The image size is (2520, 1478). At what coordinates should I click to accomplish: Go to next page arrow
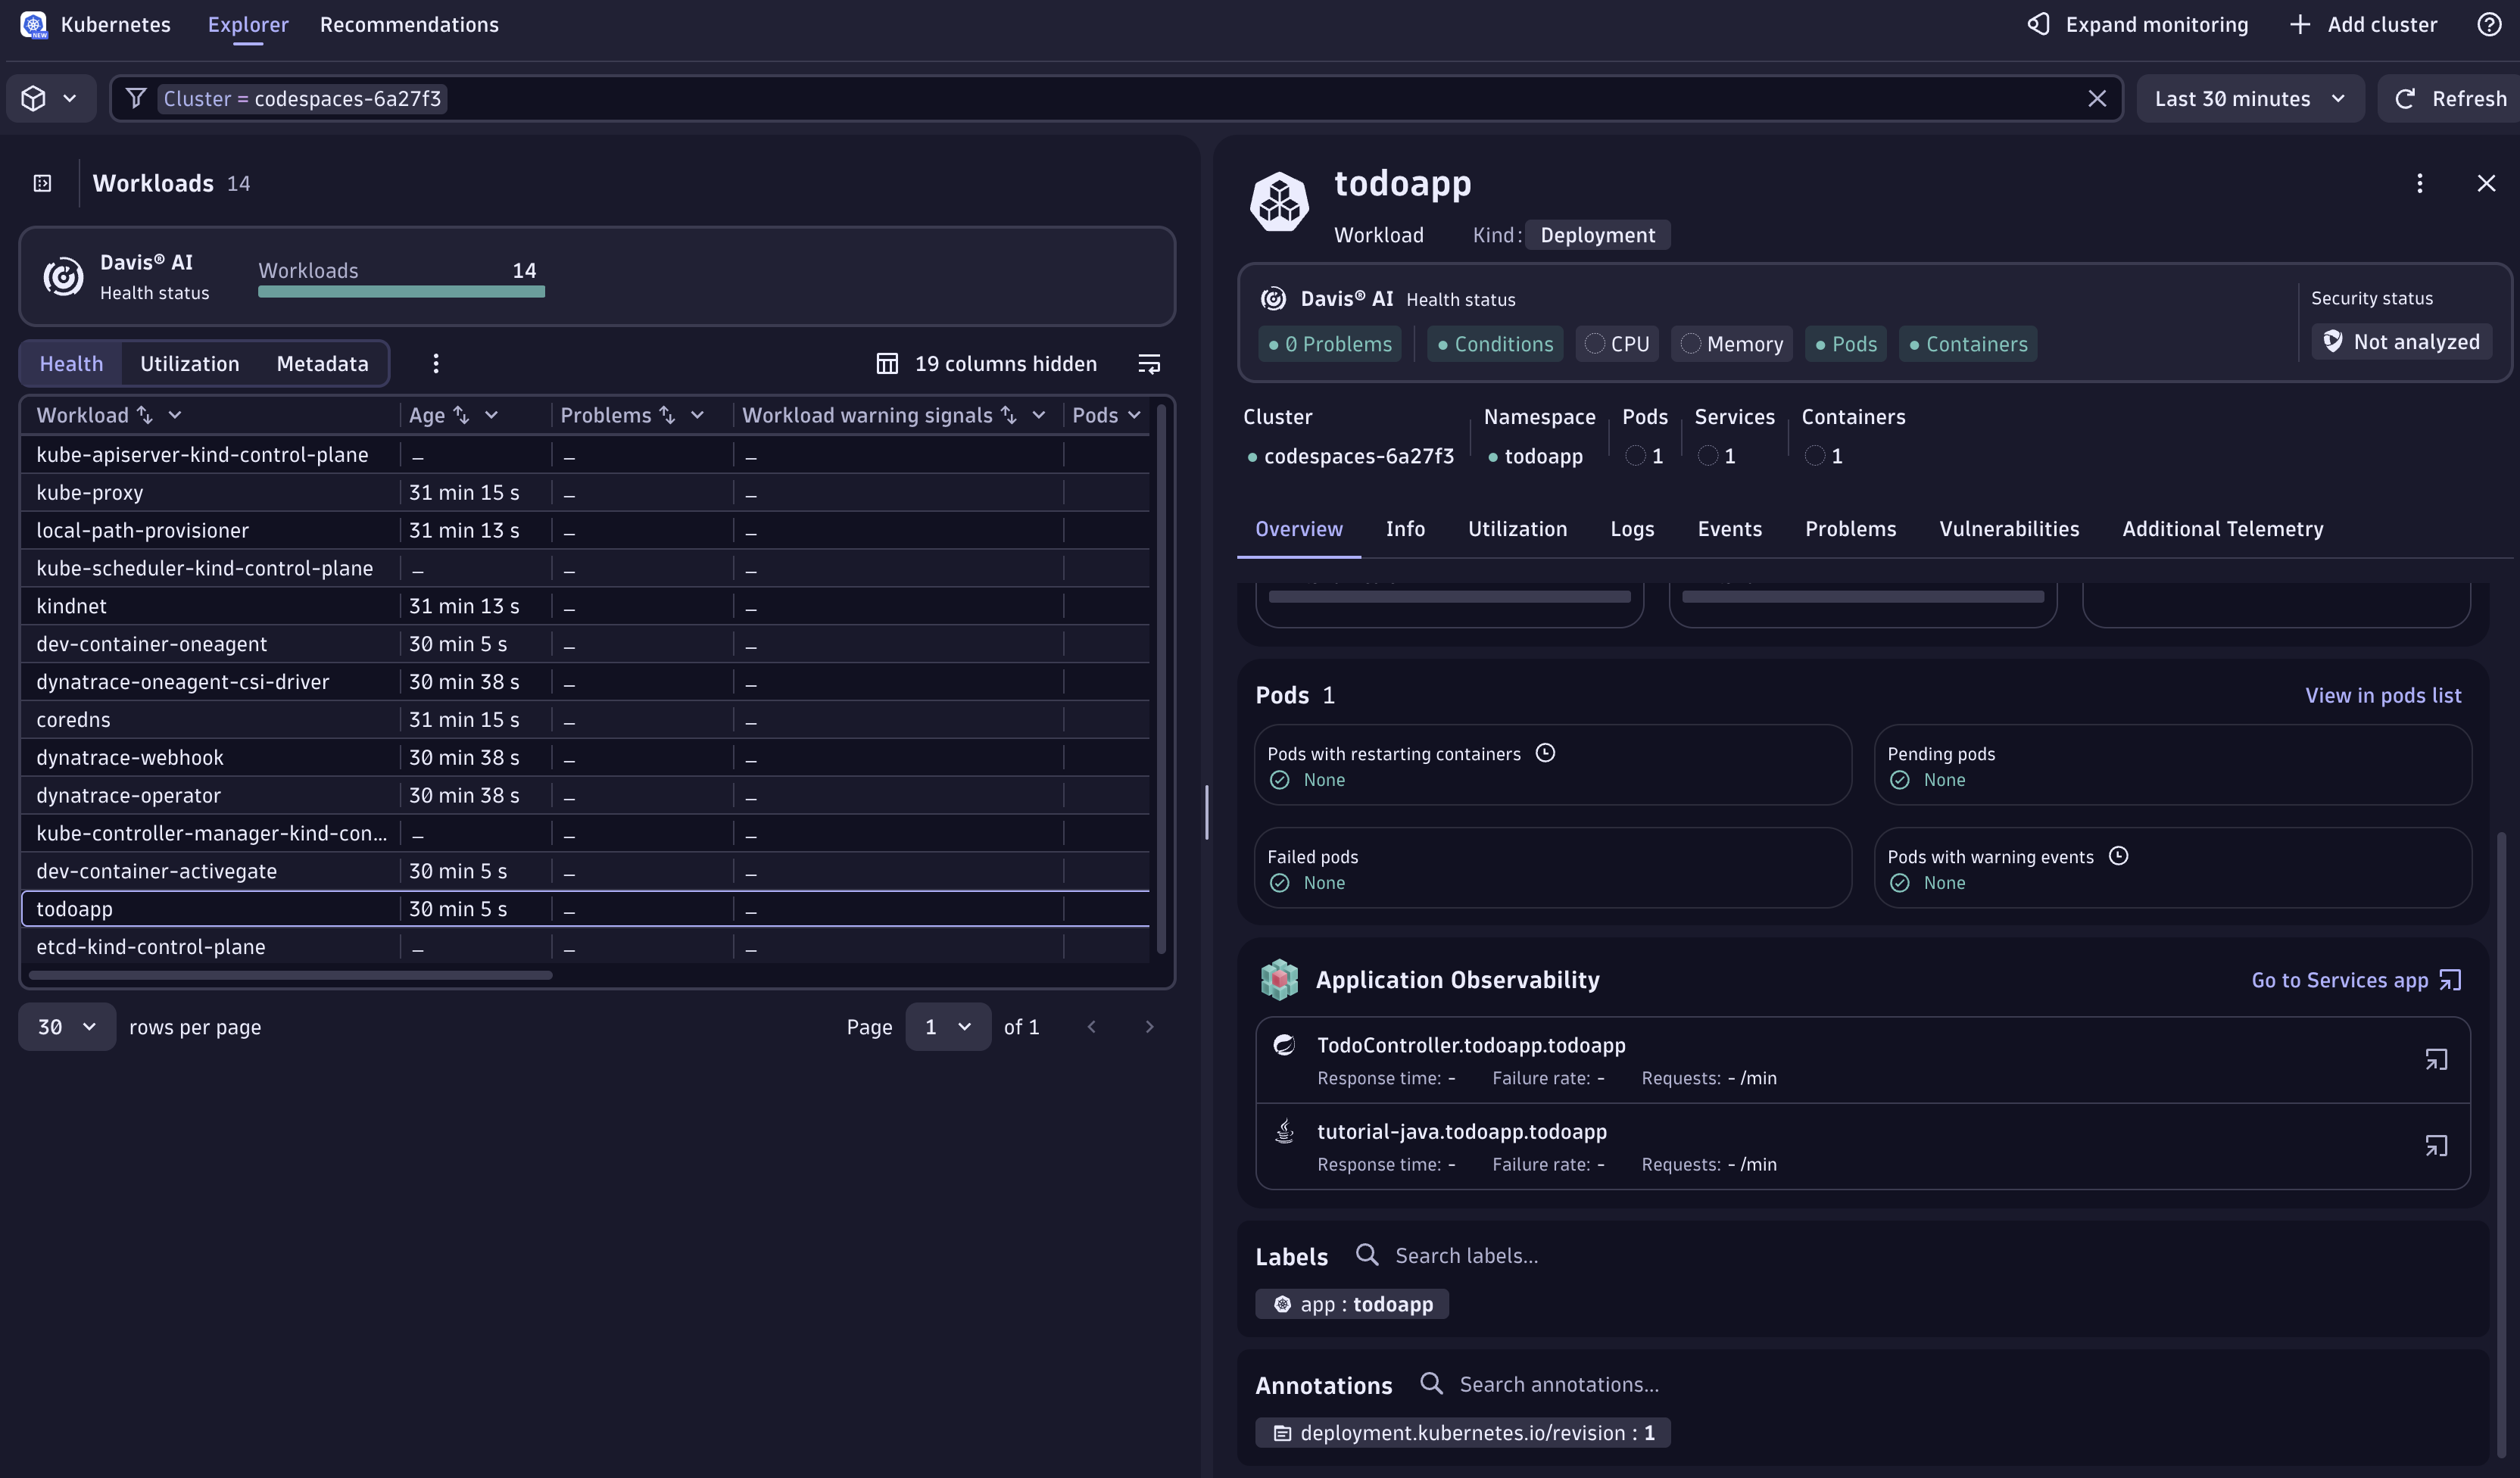(1149, 1026)
